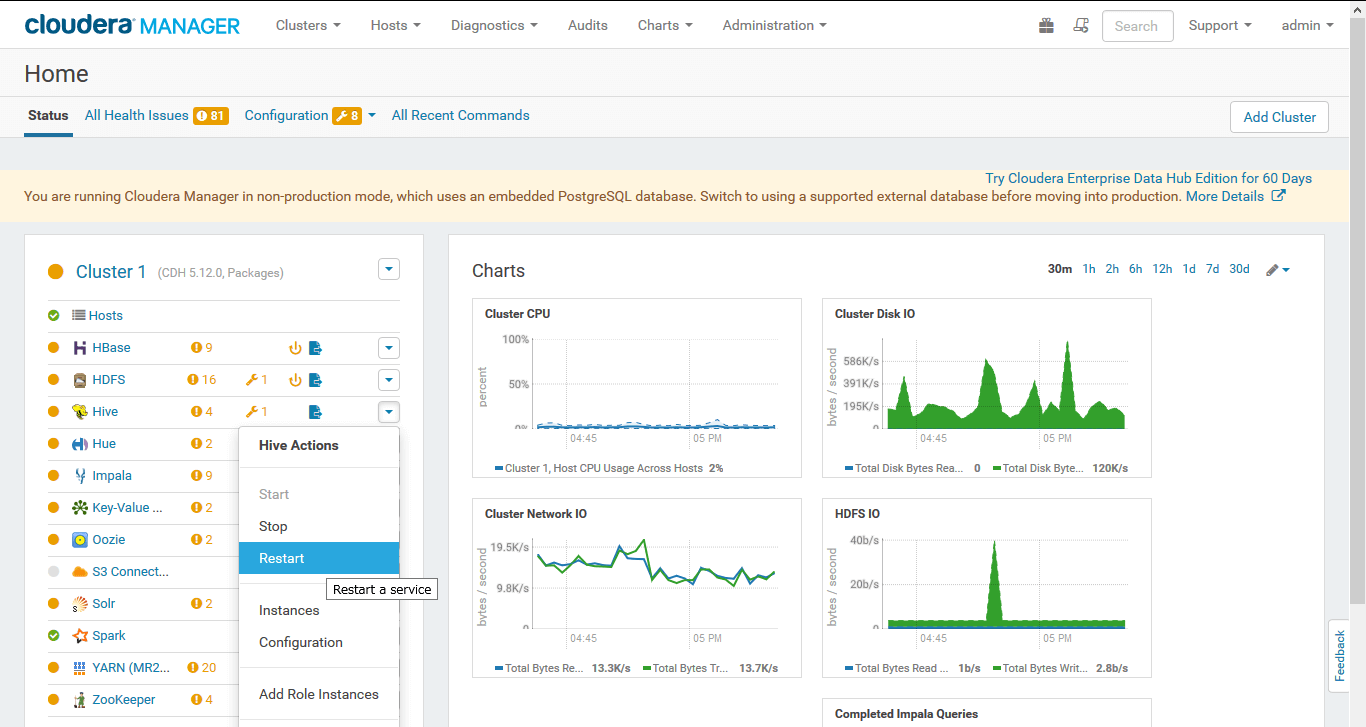Click the Cloudera Manager logo
1366x727 pixels.
point(132,25)
